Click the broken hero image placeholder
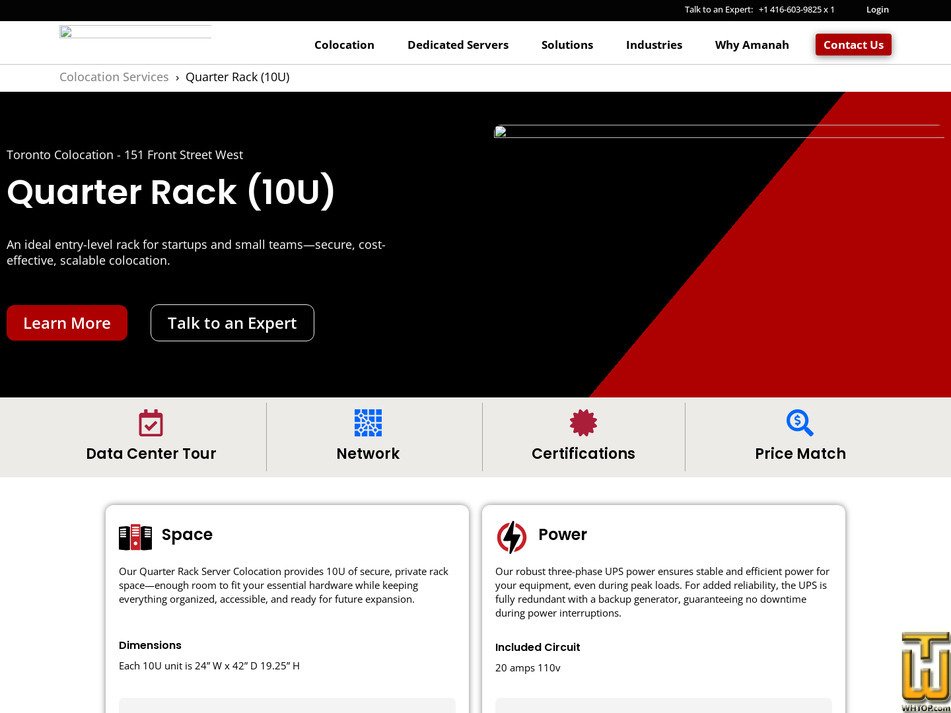Image resolution: width=951 pixels, height=713 pixels. click(x=719, y=132)
